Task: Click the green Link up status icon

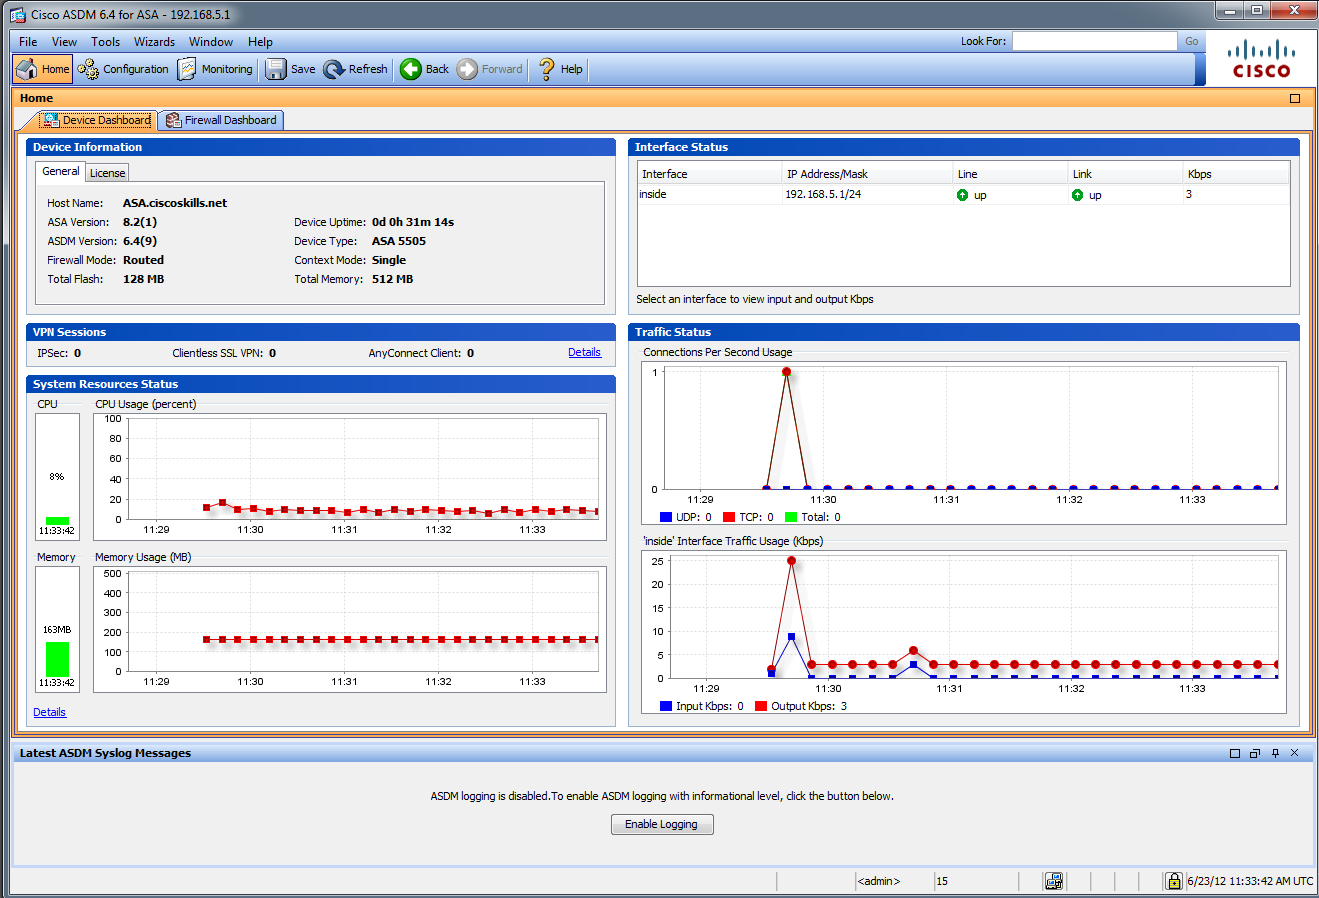Action: [1077, 195]
